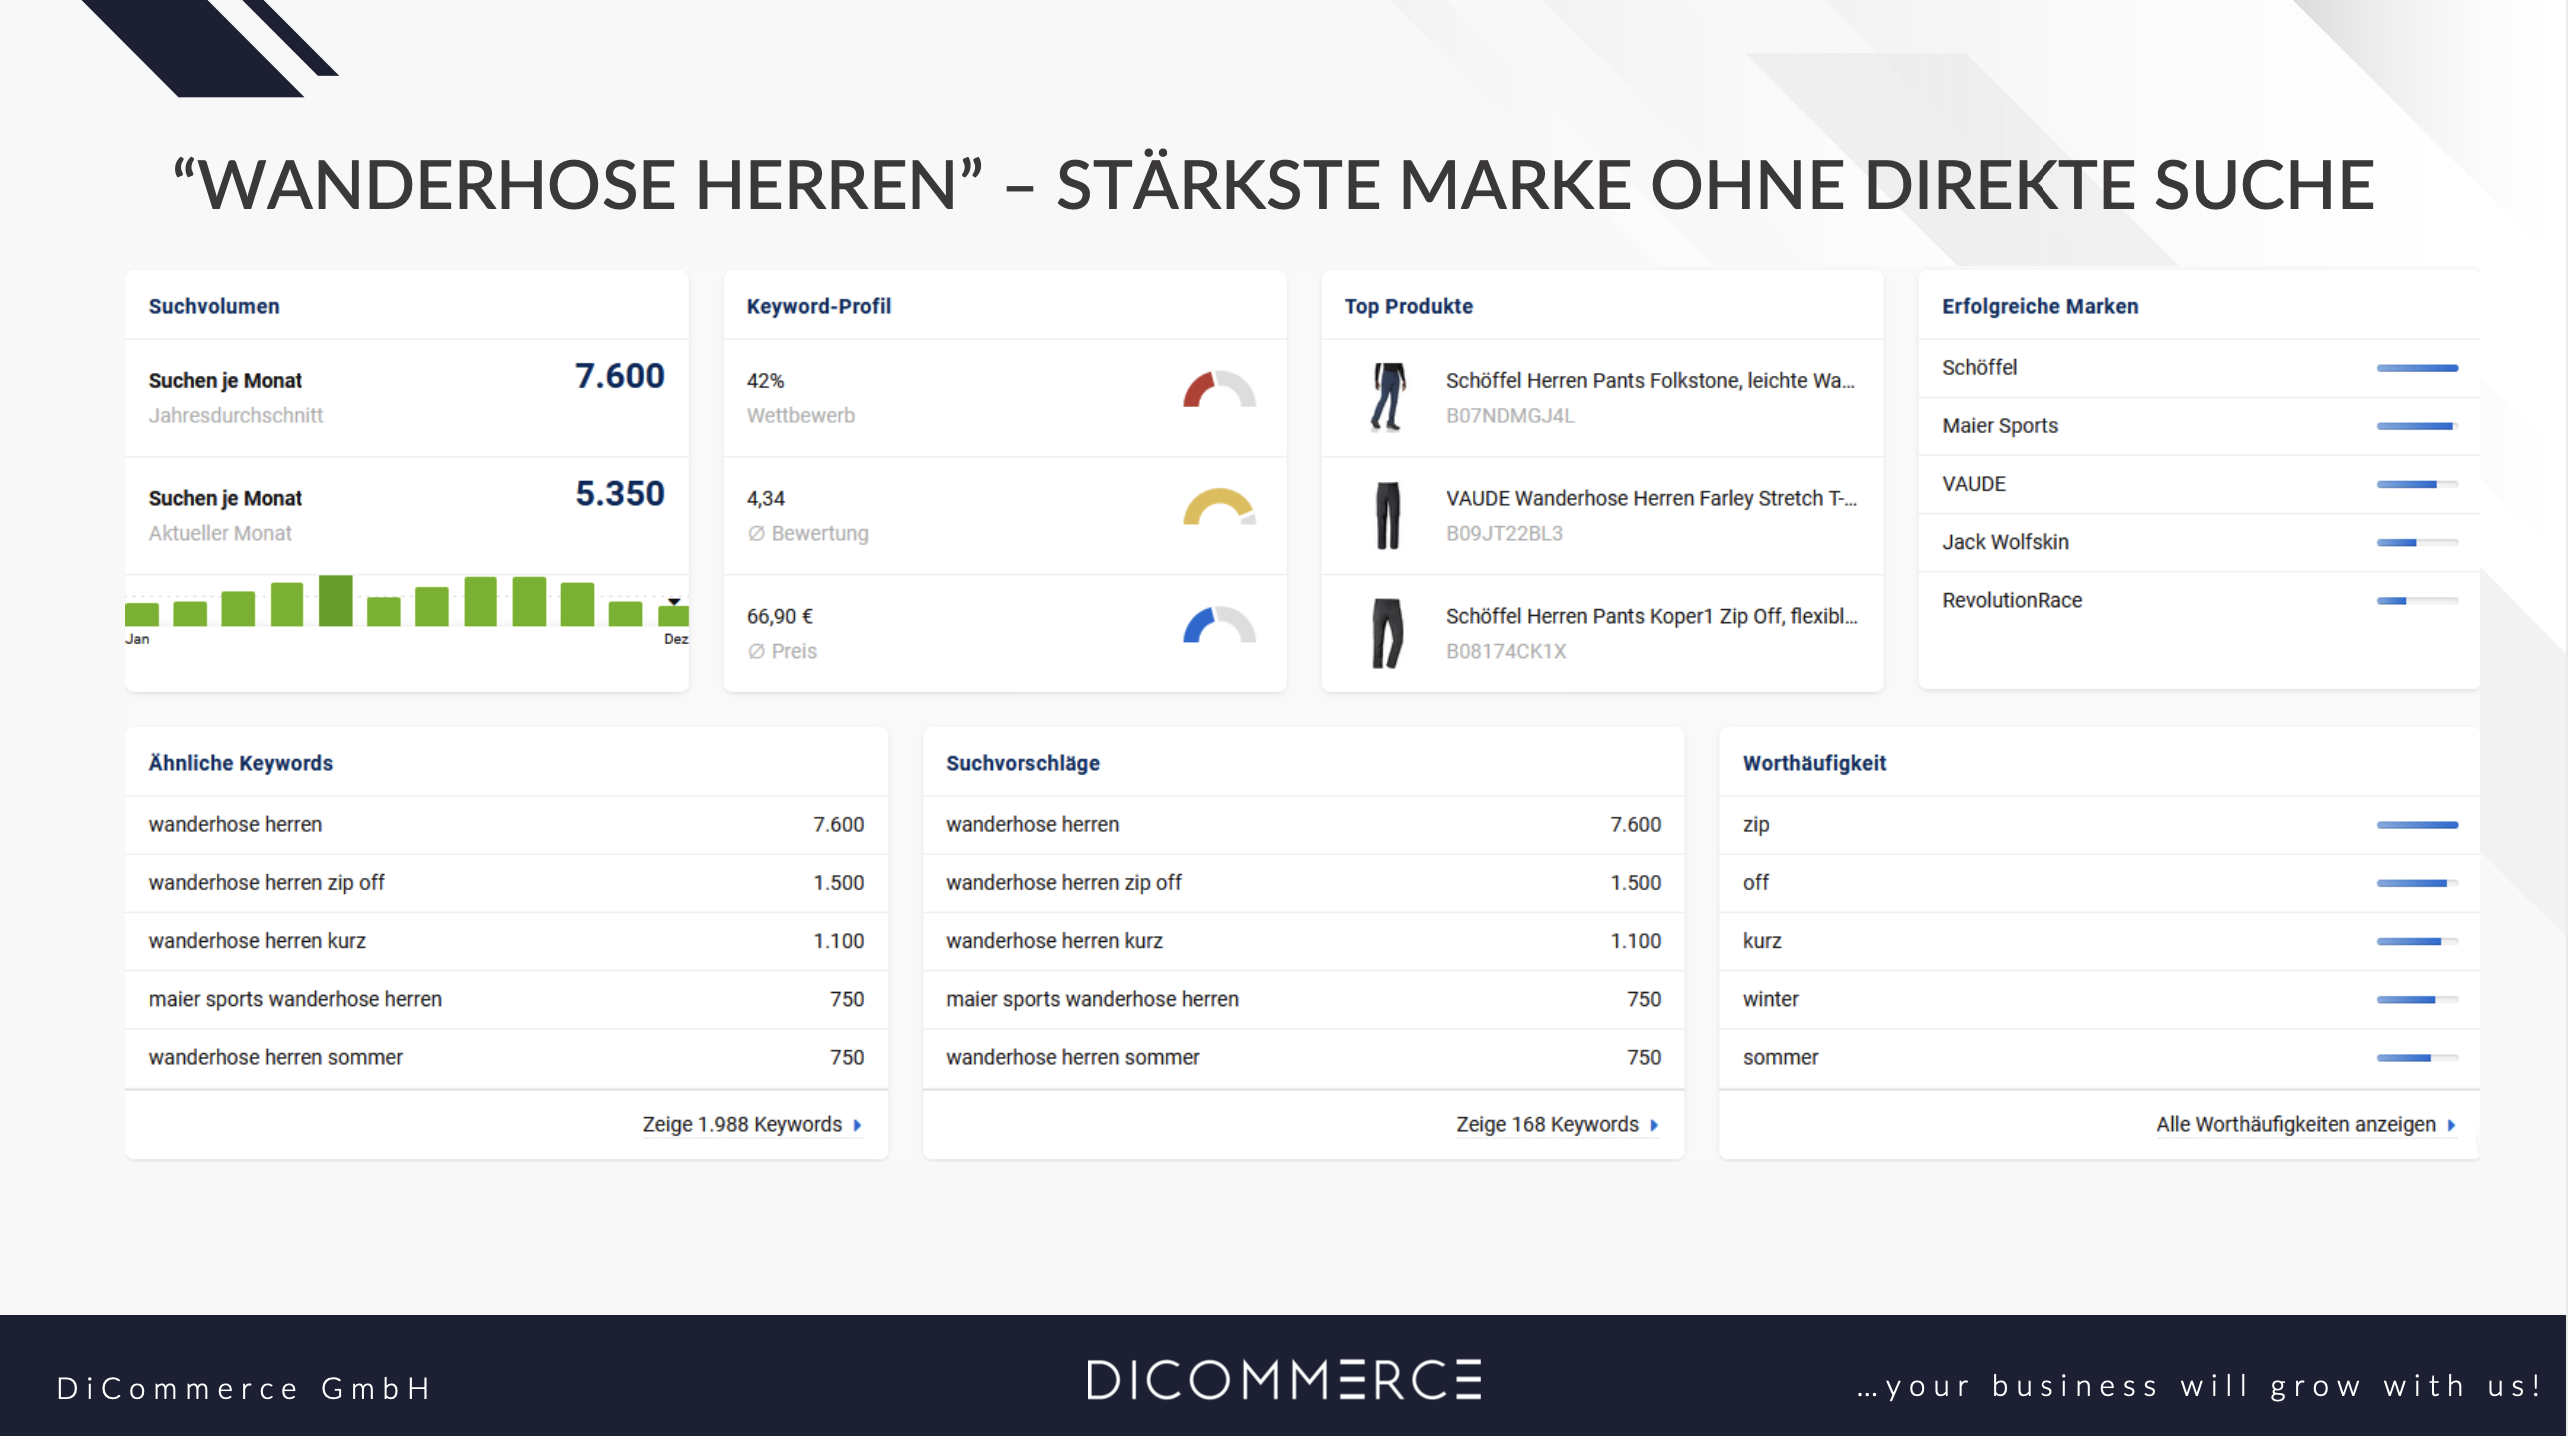The width and height of the screenshot is (2568, 1436).
Task: Click the tallest dark green bar in the chart
Action: click(x=335, y=600)
